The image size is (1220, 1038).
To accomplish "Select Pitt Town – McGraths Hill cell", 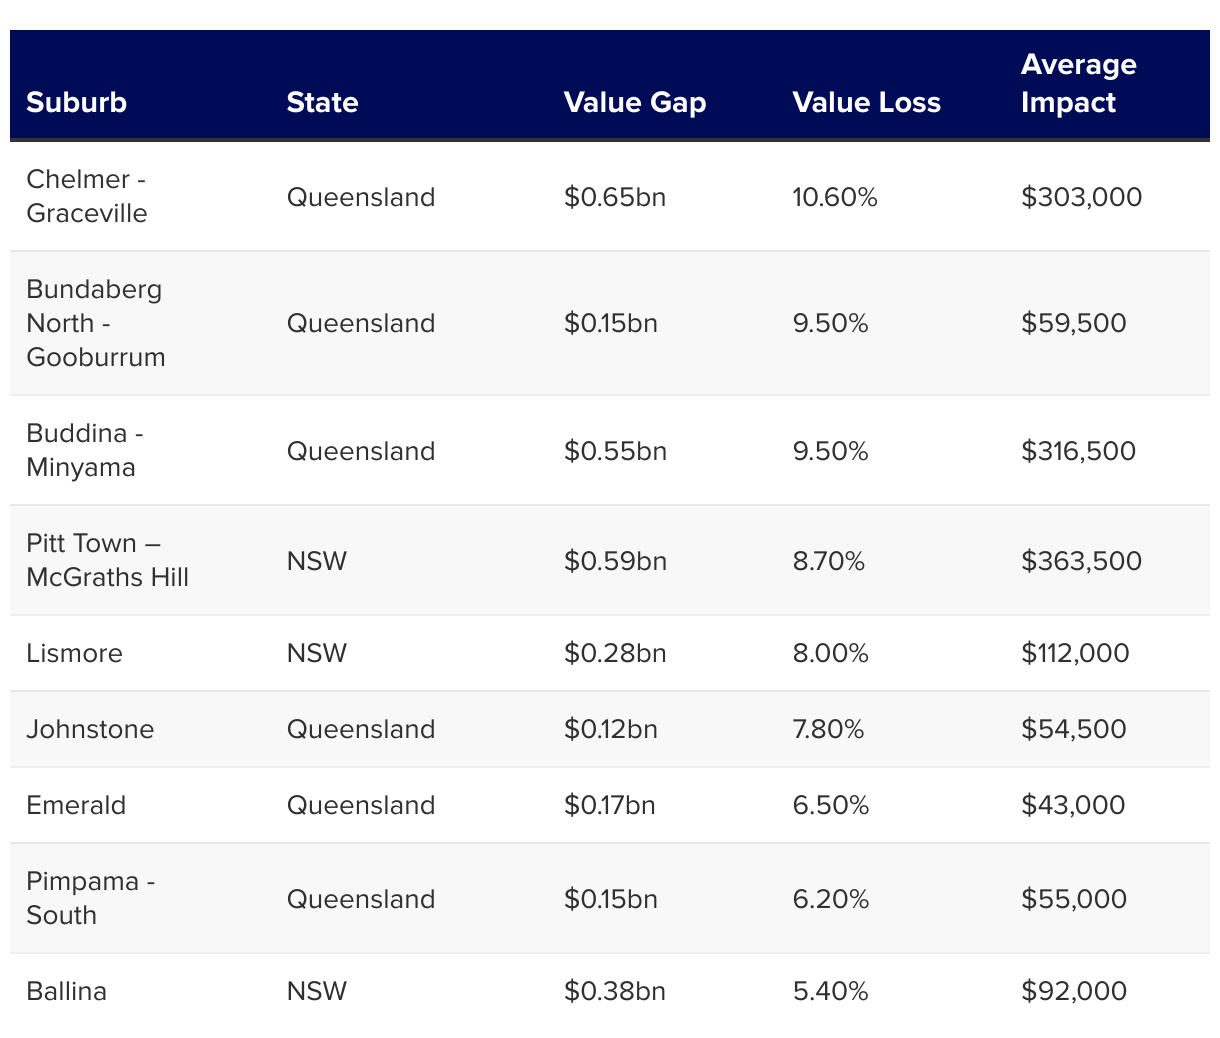I will 107,560.
